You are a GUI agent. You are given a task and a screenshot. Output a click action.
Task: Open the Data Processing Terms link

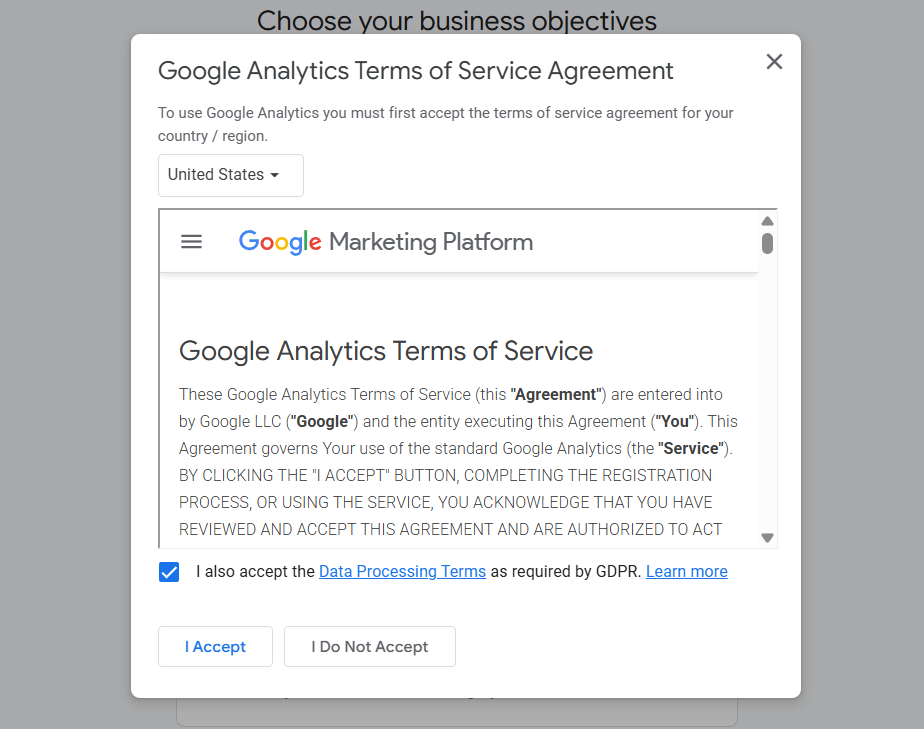tap(402, 572)
